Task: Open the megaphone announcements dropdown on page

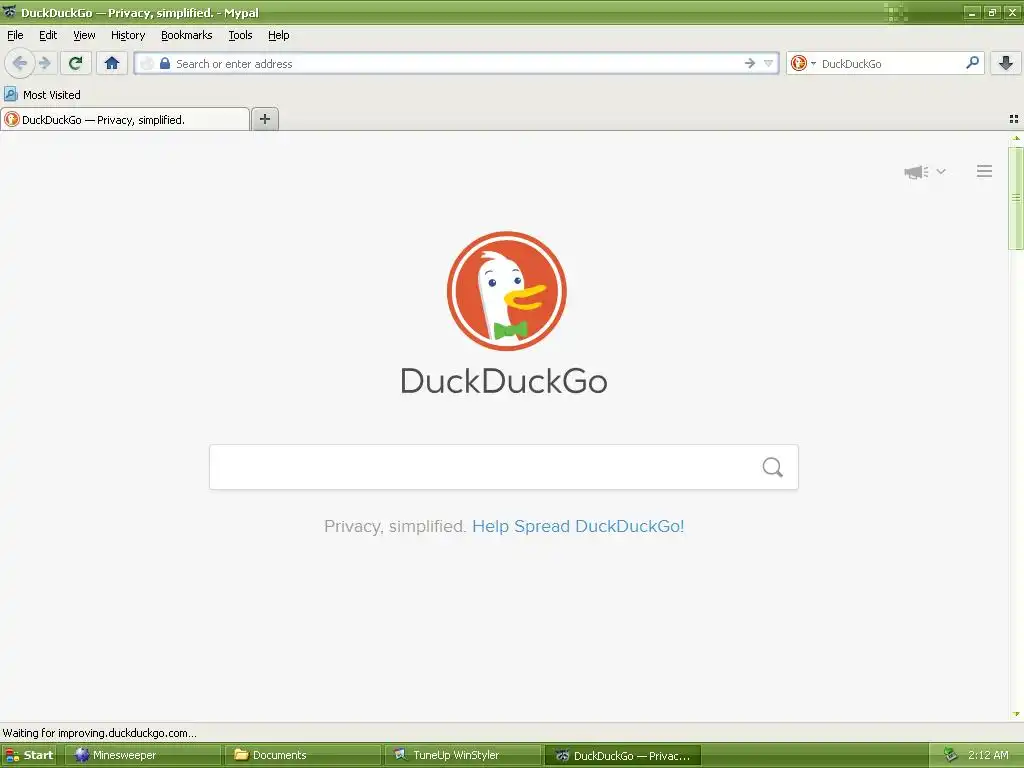Action: pyautogui.click(x=925, y=172)
